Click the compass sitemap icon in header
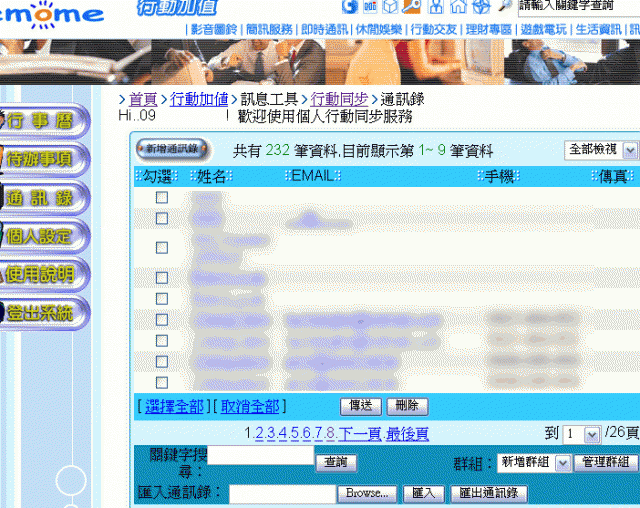Screen dimensions: 640x508 [481, 6]
